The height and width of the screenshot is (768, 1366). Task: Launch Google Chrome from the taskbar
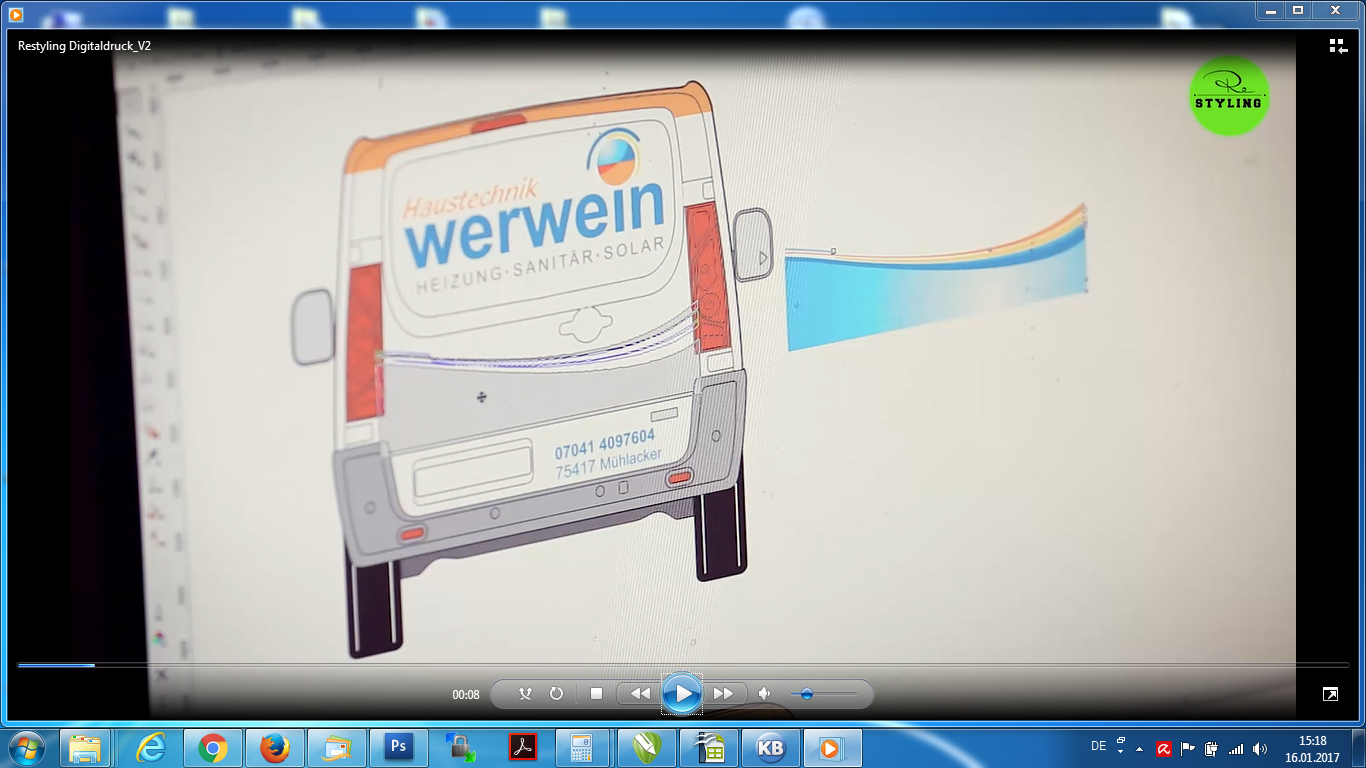tap(212, 748)
